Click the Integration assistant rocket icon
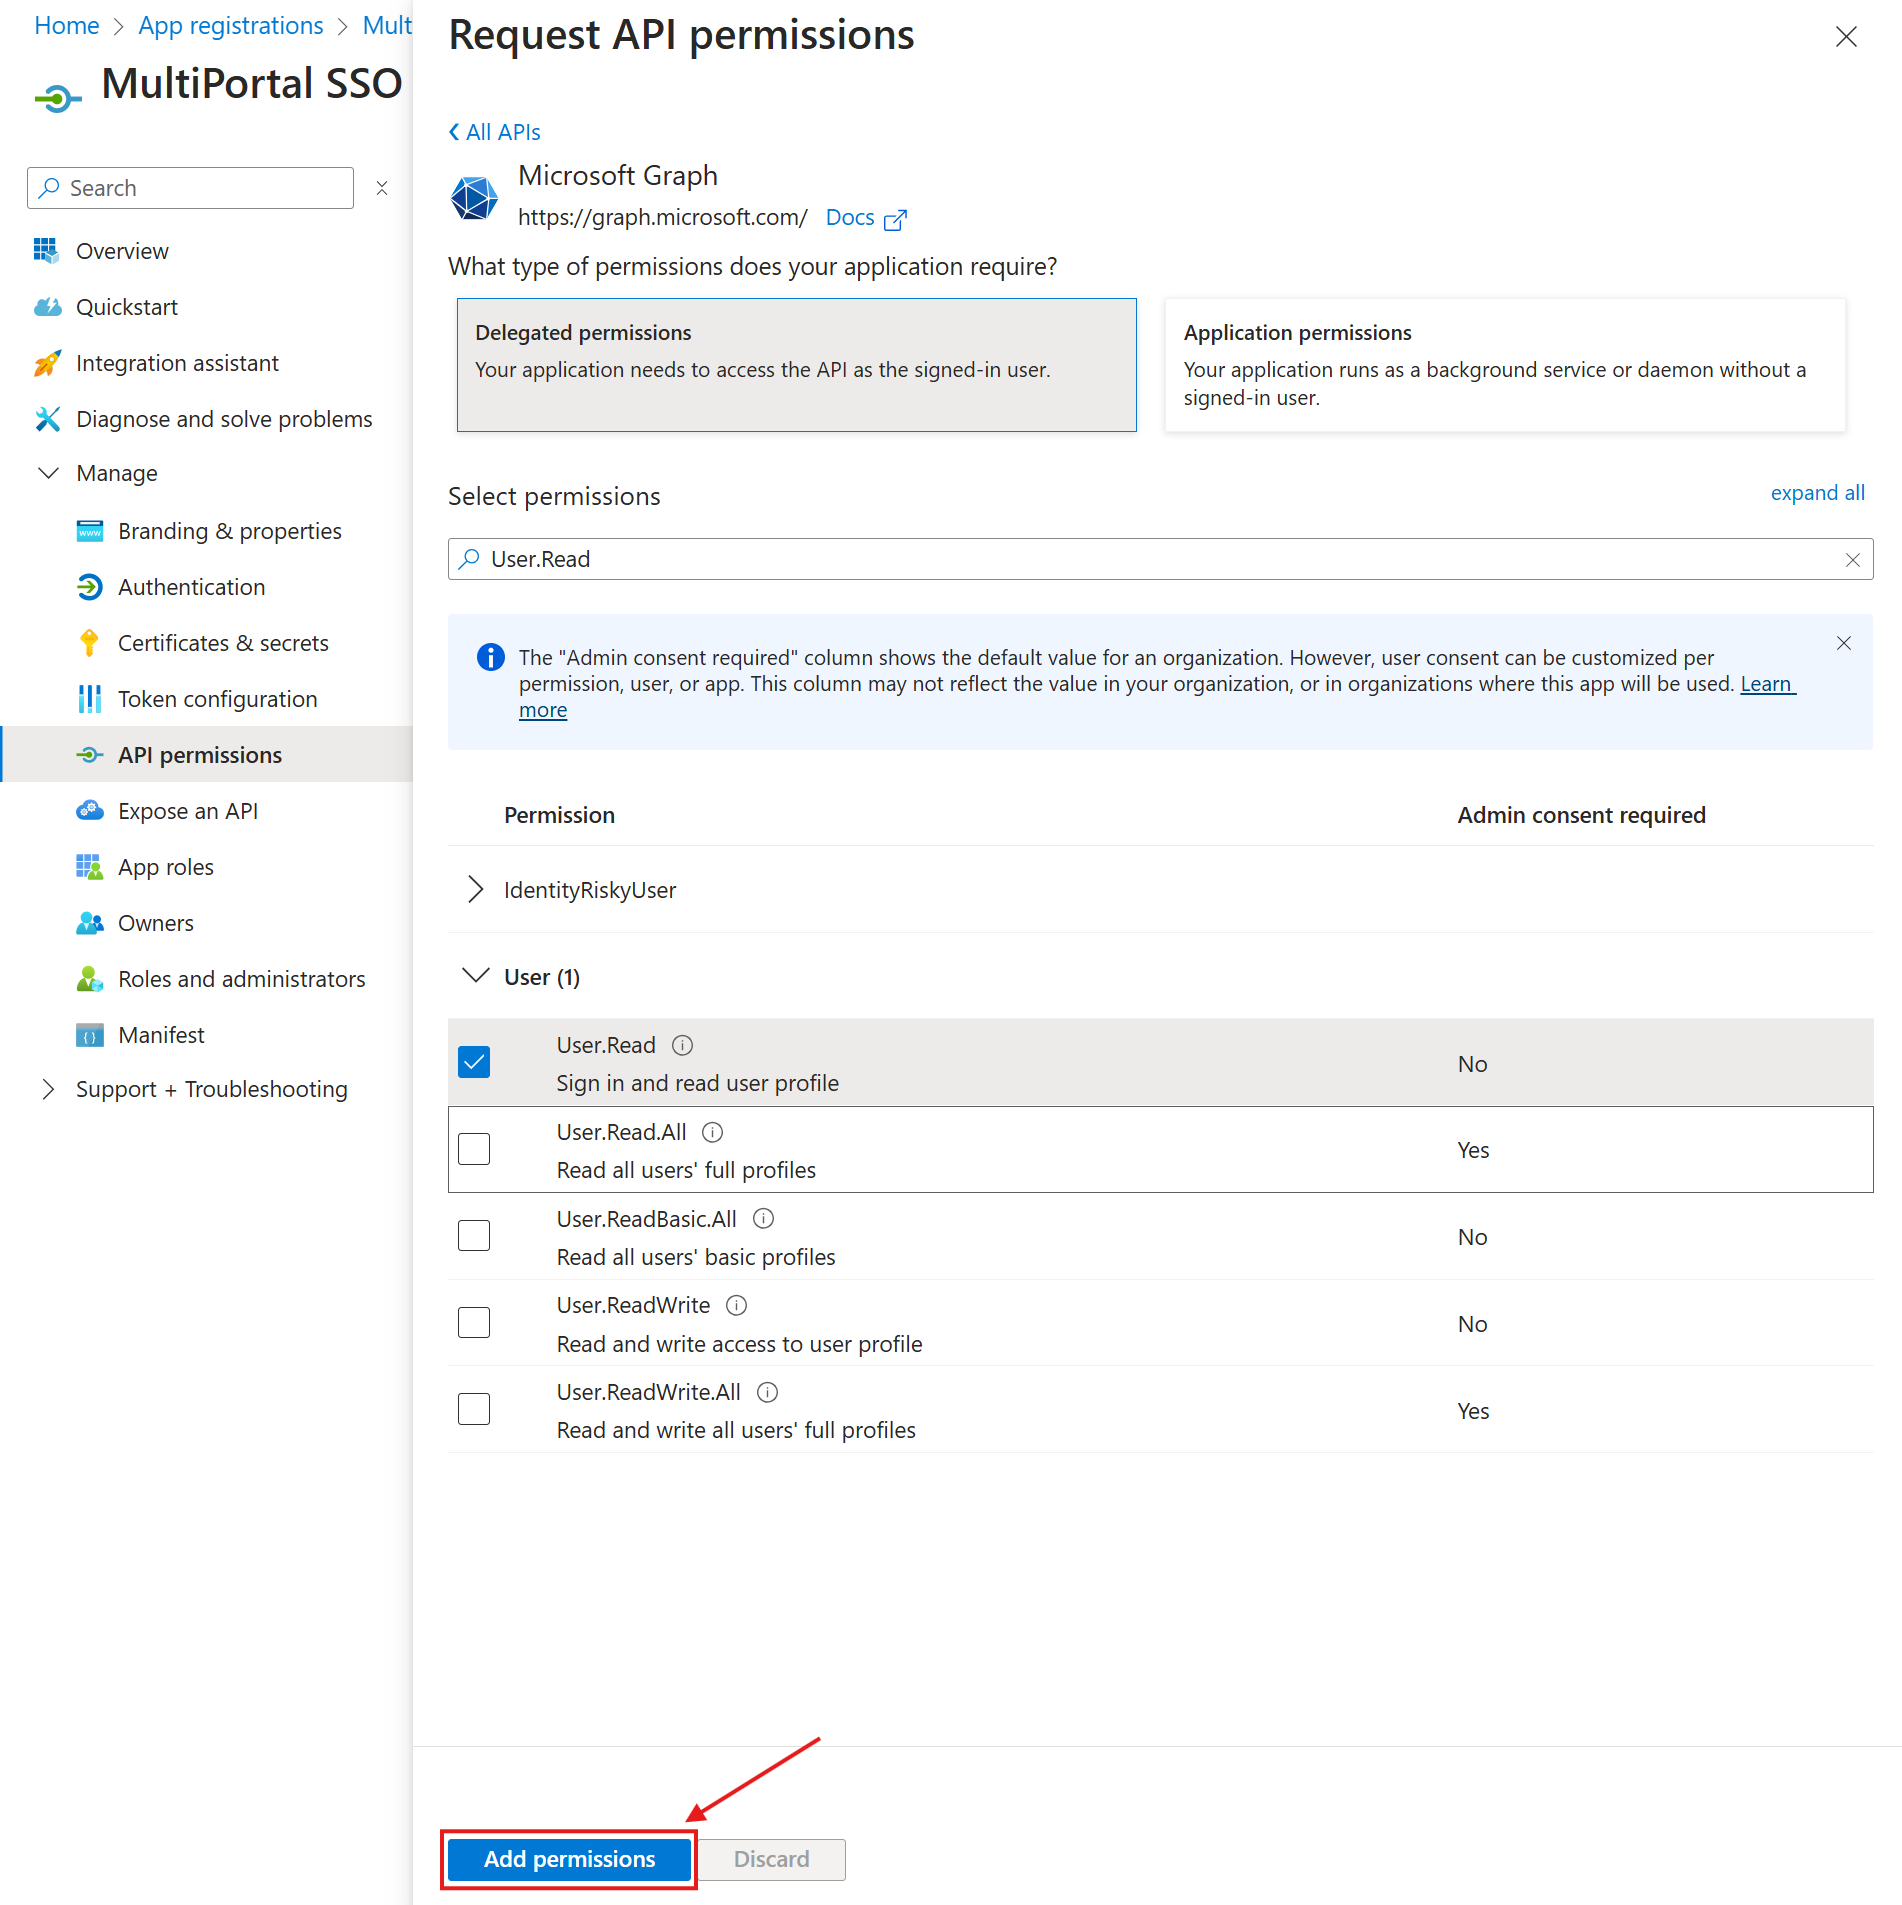 (47, 363)
